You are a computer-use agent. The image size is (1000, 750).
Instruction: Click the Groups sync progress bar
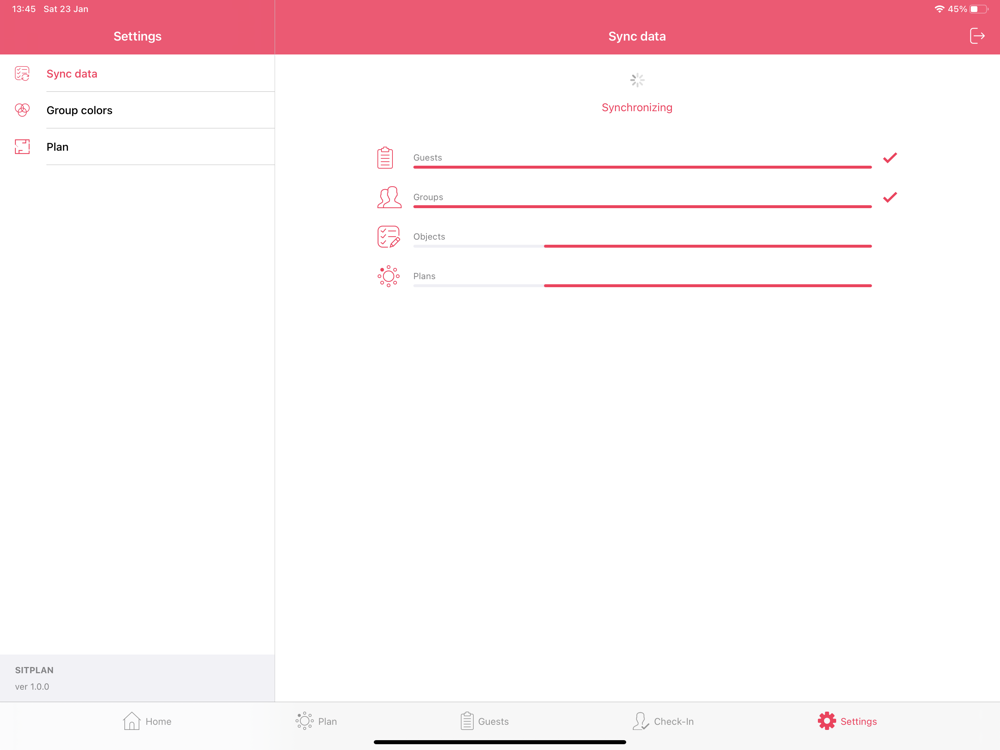(x=642, y=207)
